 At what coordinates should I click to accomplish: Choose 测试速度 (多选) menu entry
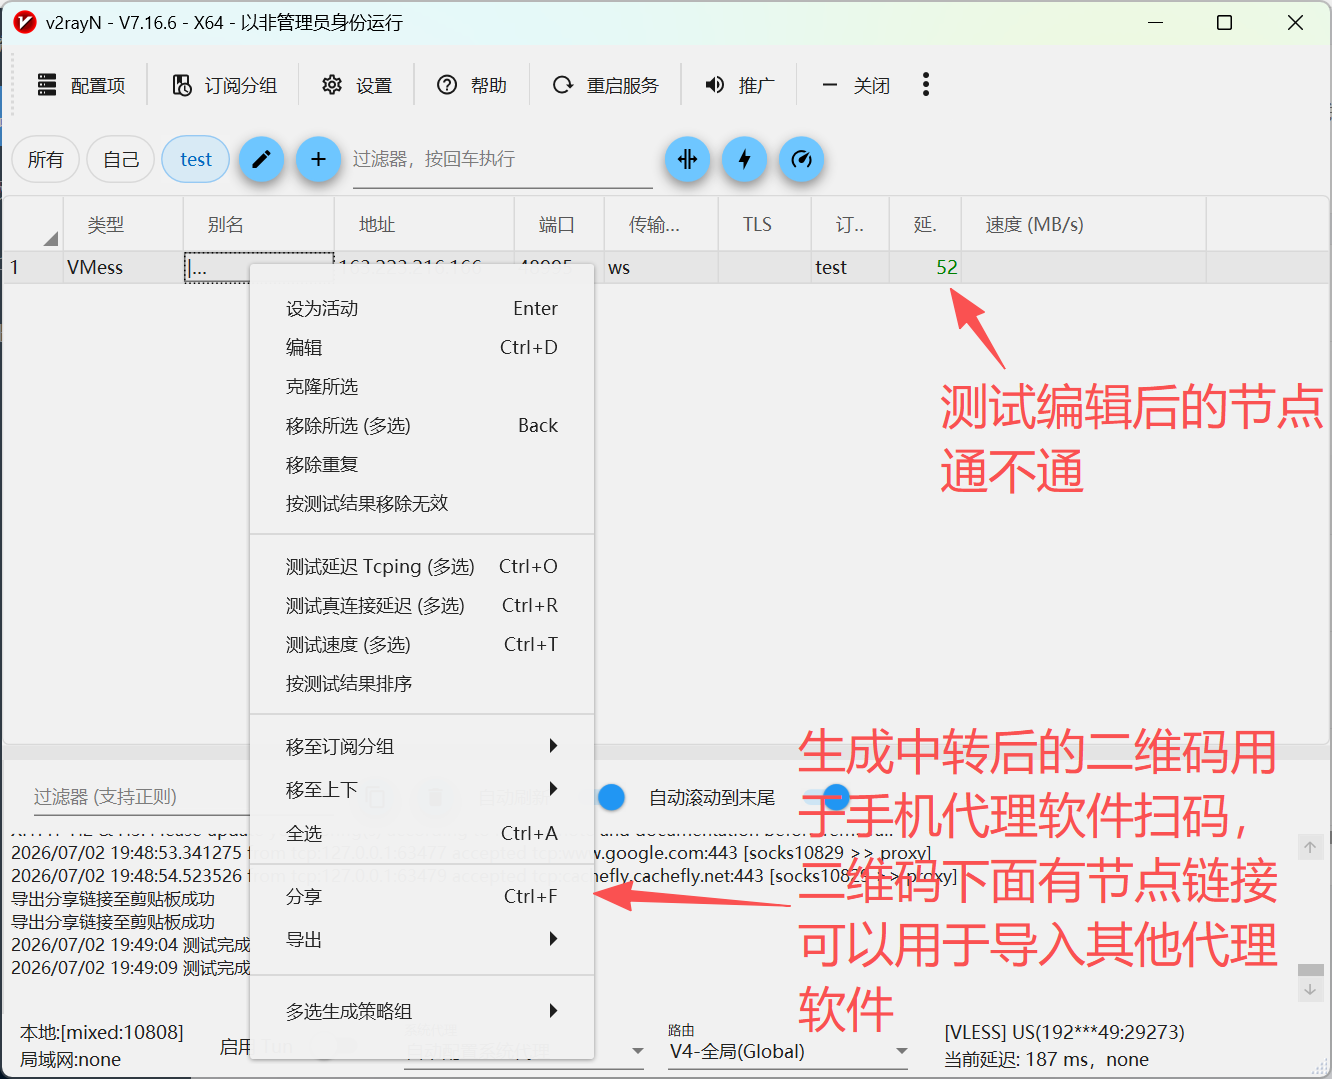coord(422,645)
